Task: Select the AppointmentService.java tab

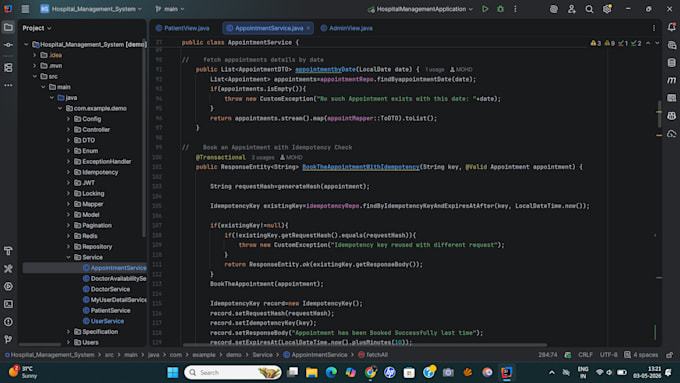Action: tap(269, 28)
